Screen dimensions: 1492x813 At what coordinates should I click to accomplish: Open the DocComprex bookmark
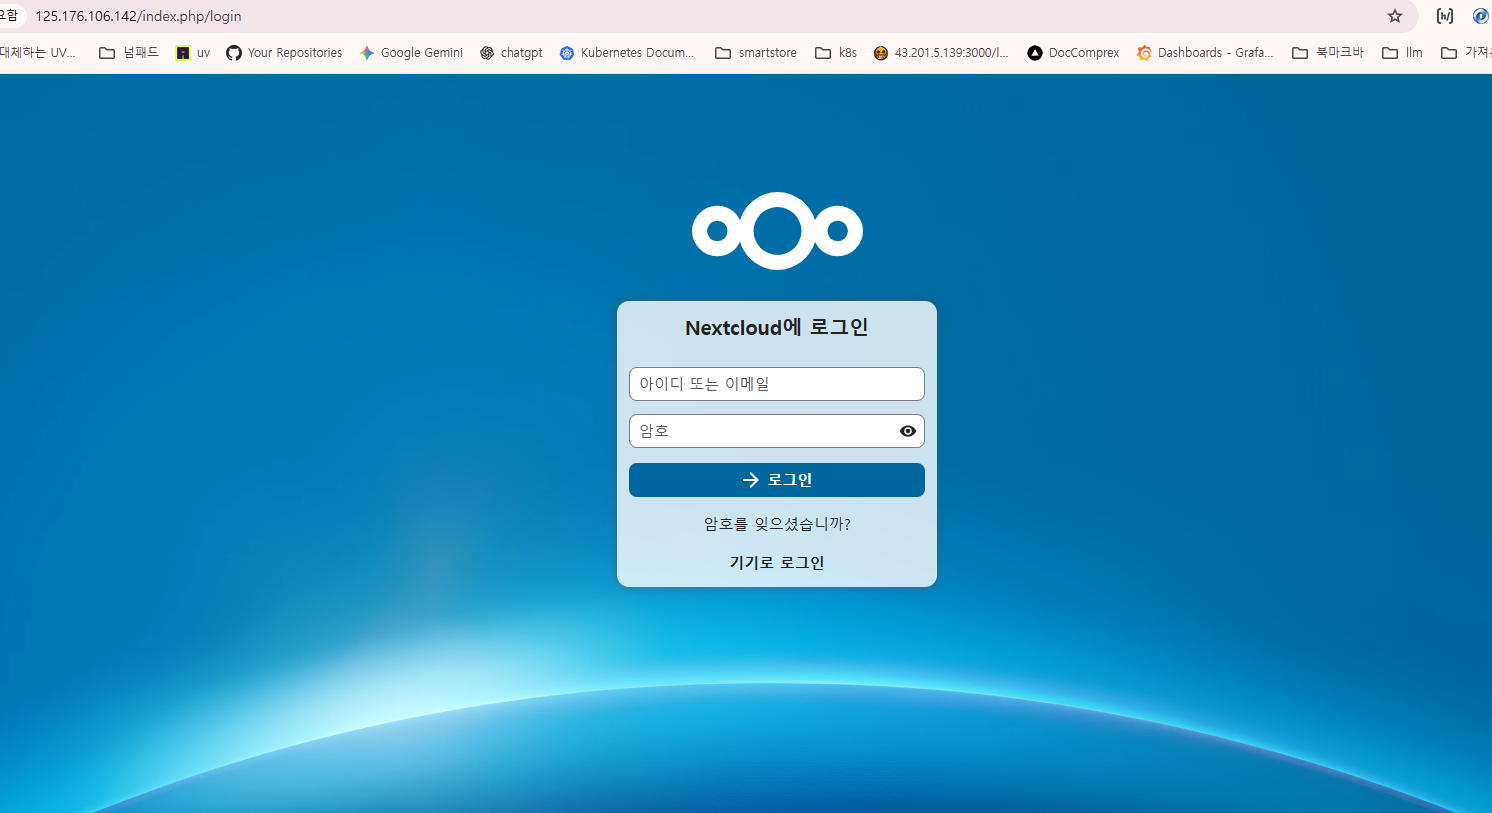click(x=1073, y=53)
